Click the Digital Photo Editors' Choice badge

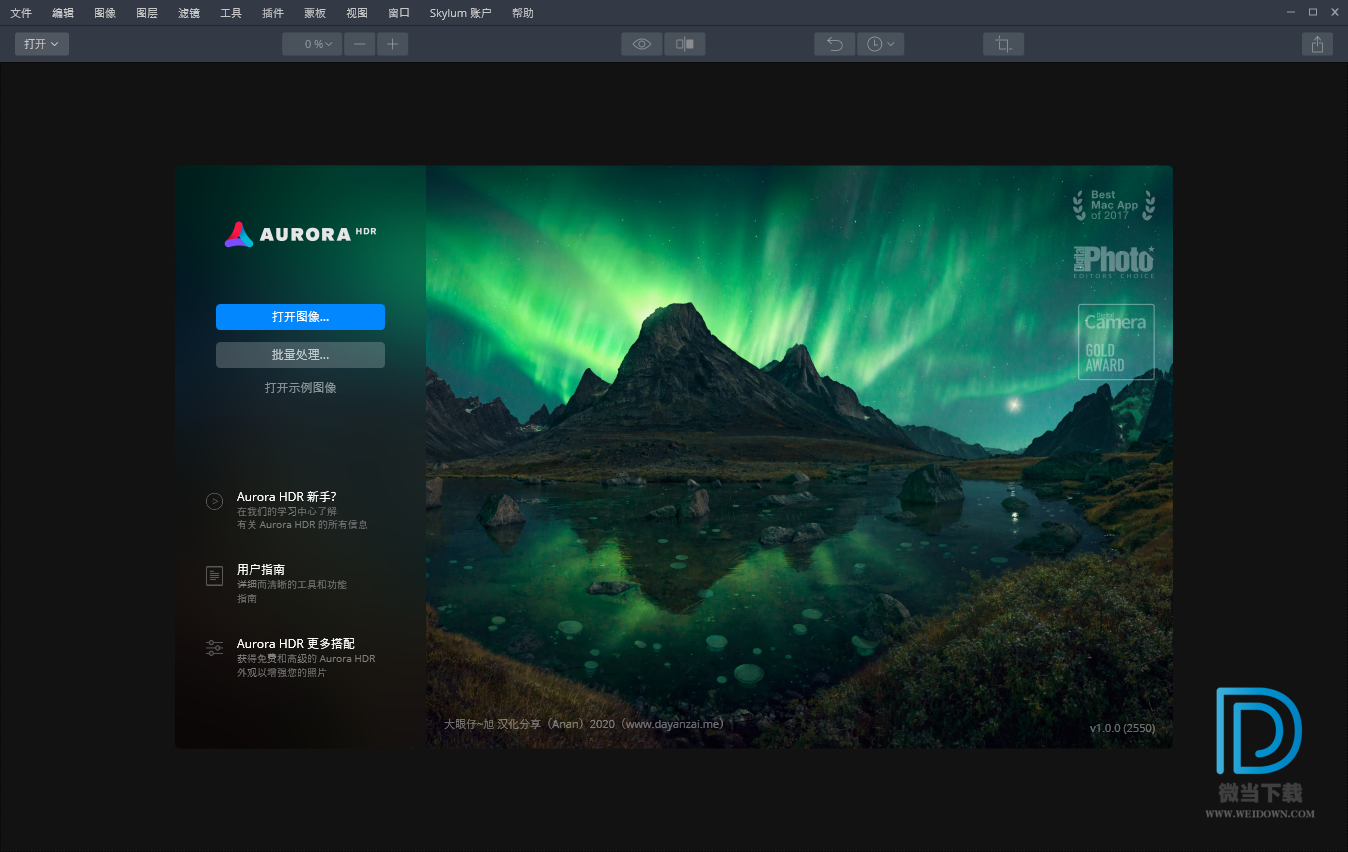click(x=1114, y=262)
